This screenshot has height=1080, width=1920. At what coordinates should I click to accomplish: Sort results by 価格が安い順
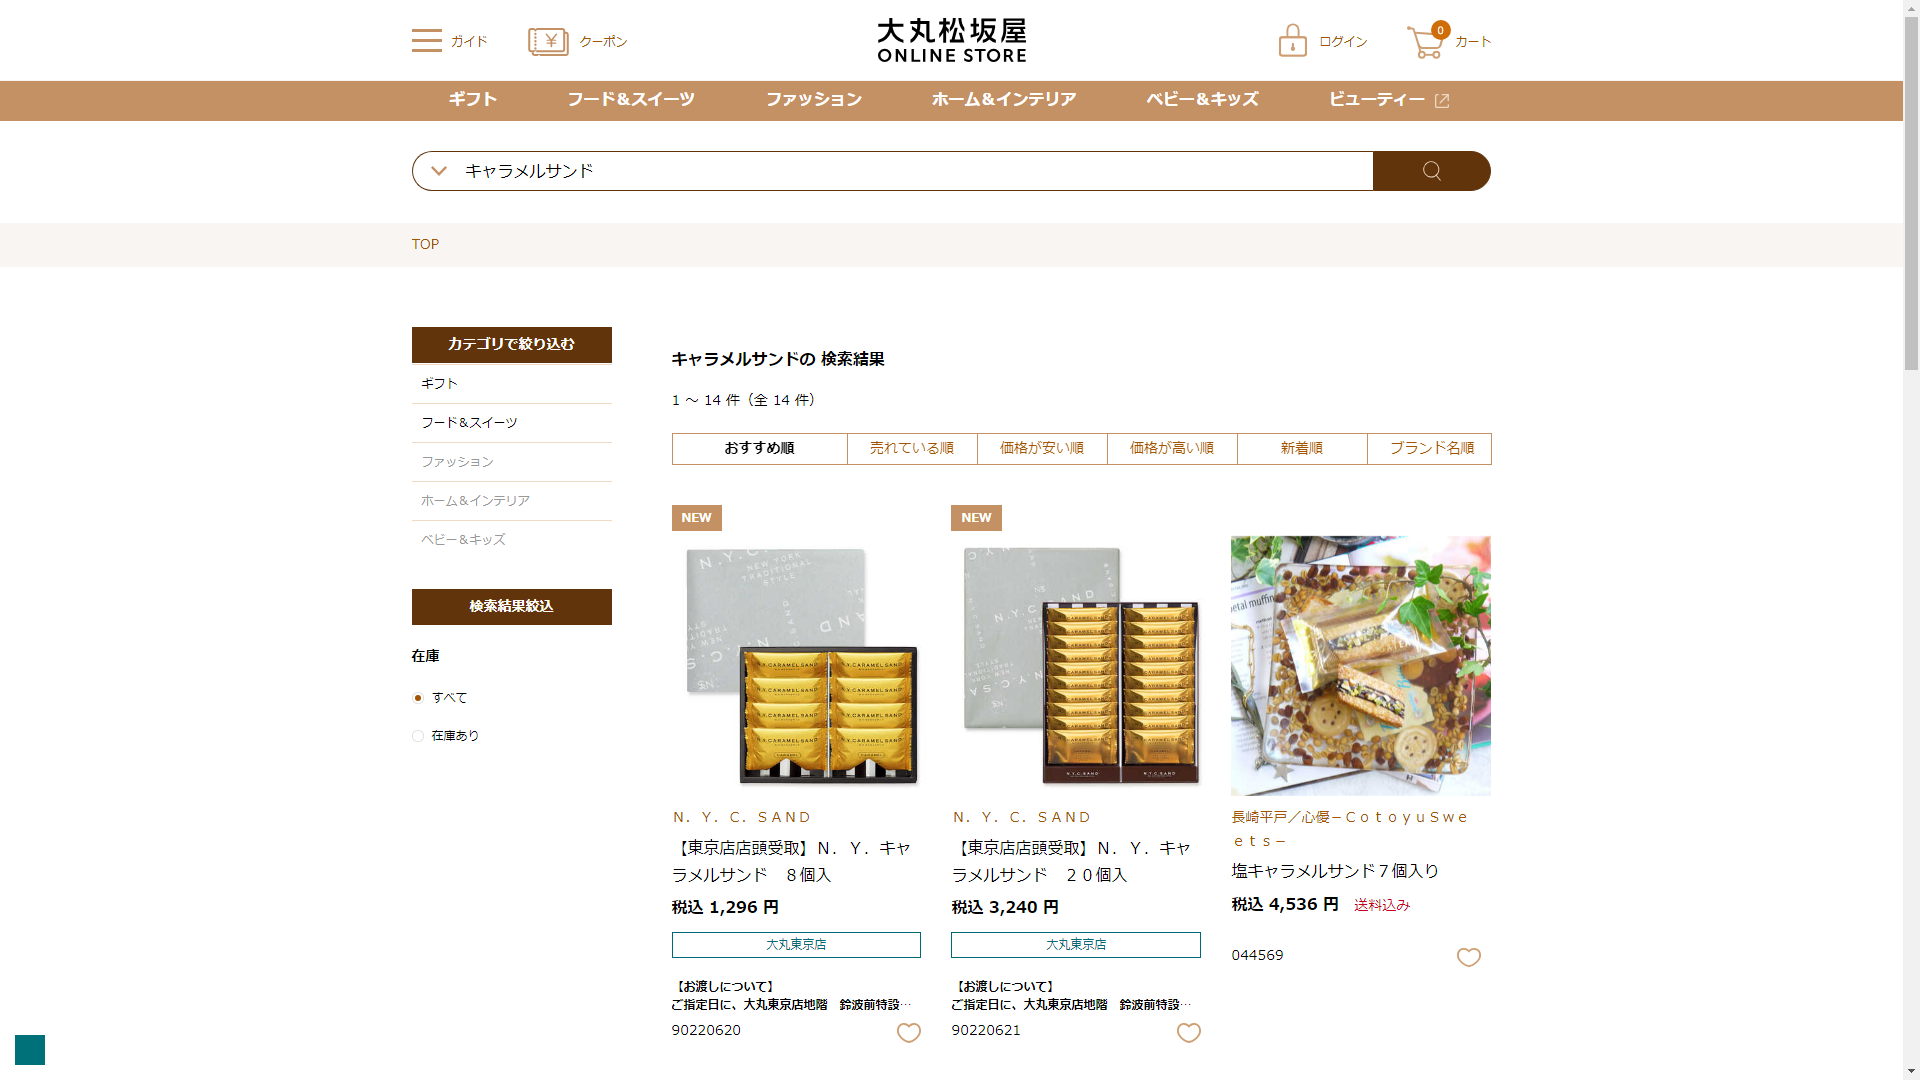tap(1041, 448)
